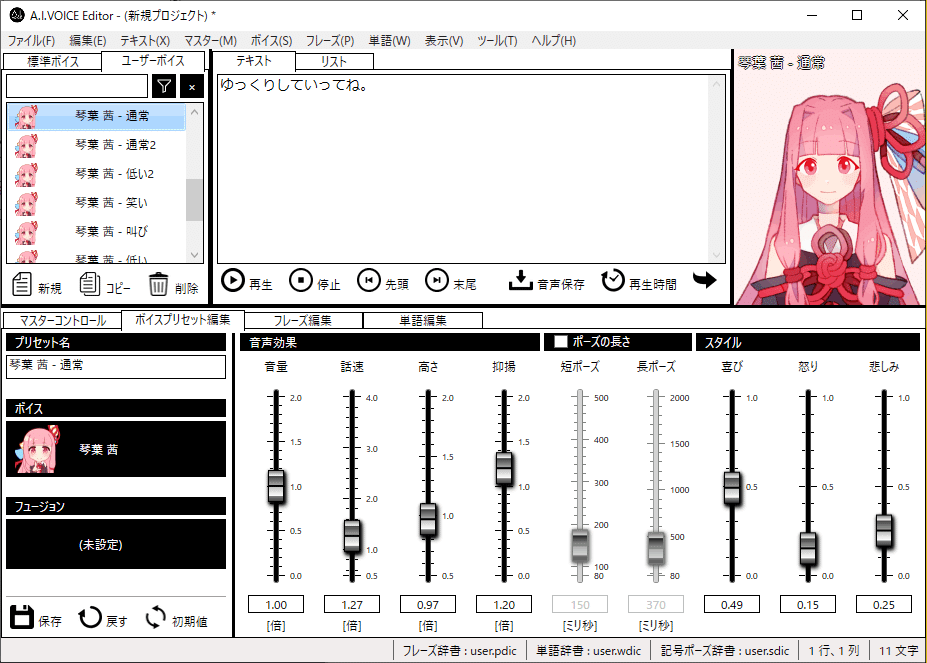Image resolution: width=927 pixels, height=663 pixels.
Task: Click the 琴葉 茜 voice thumbnail panel
Action: coord(116,449)
